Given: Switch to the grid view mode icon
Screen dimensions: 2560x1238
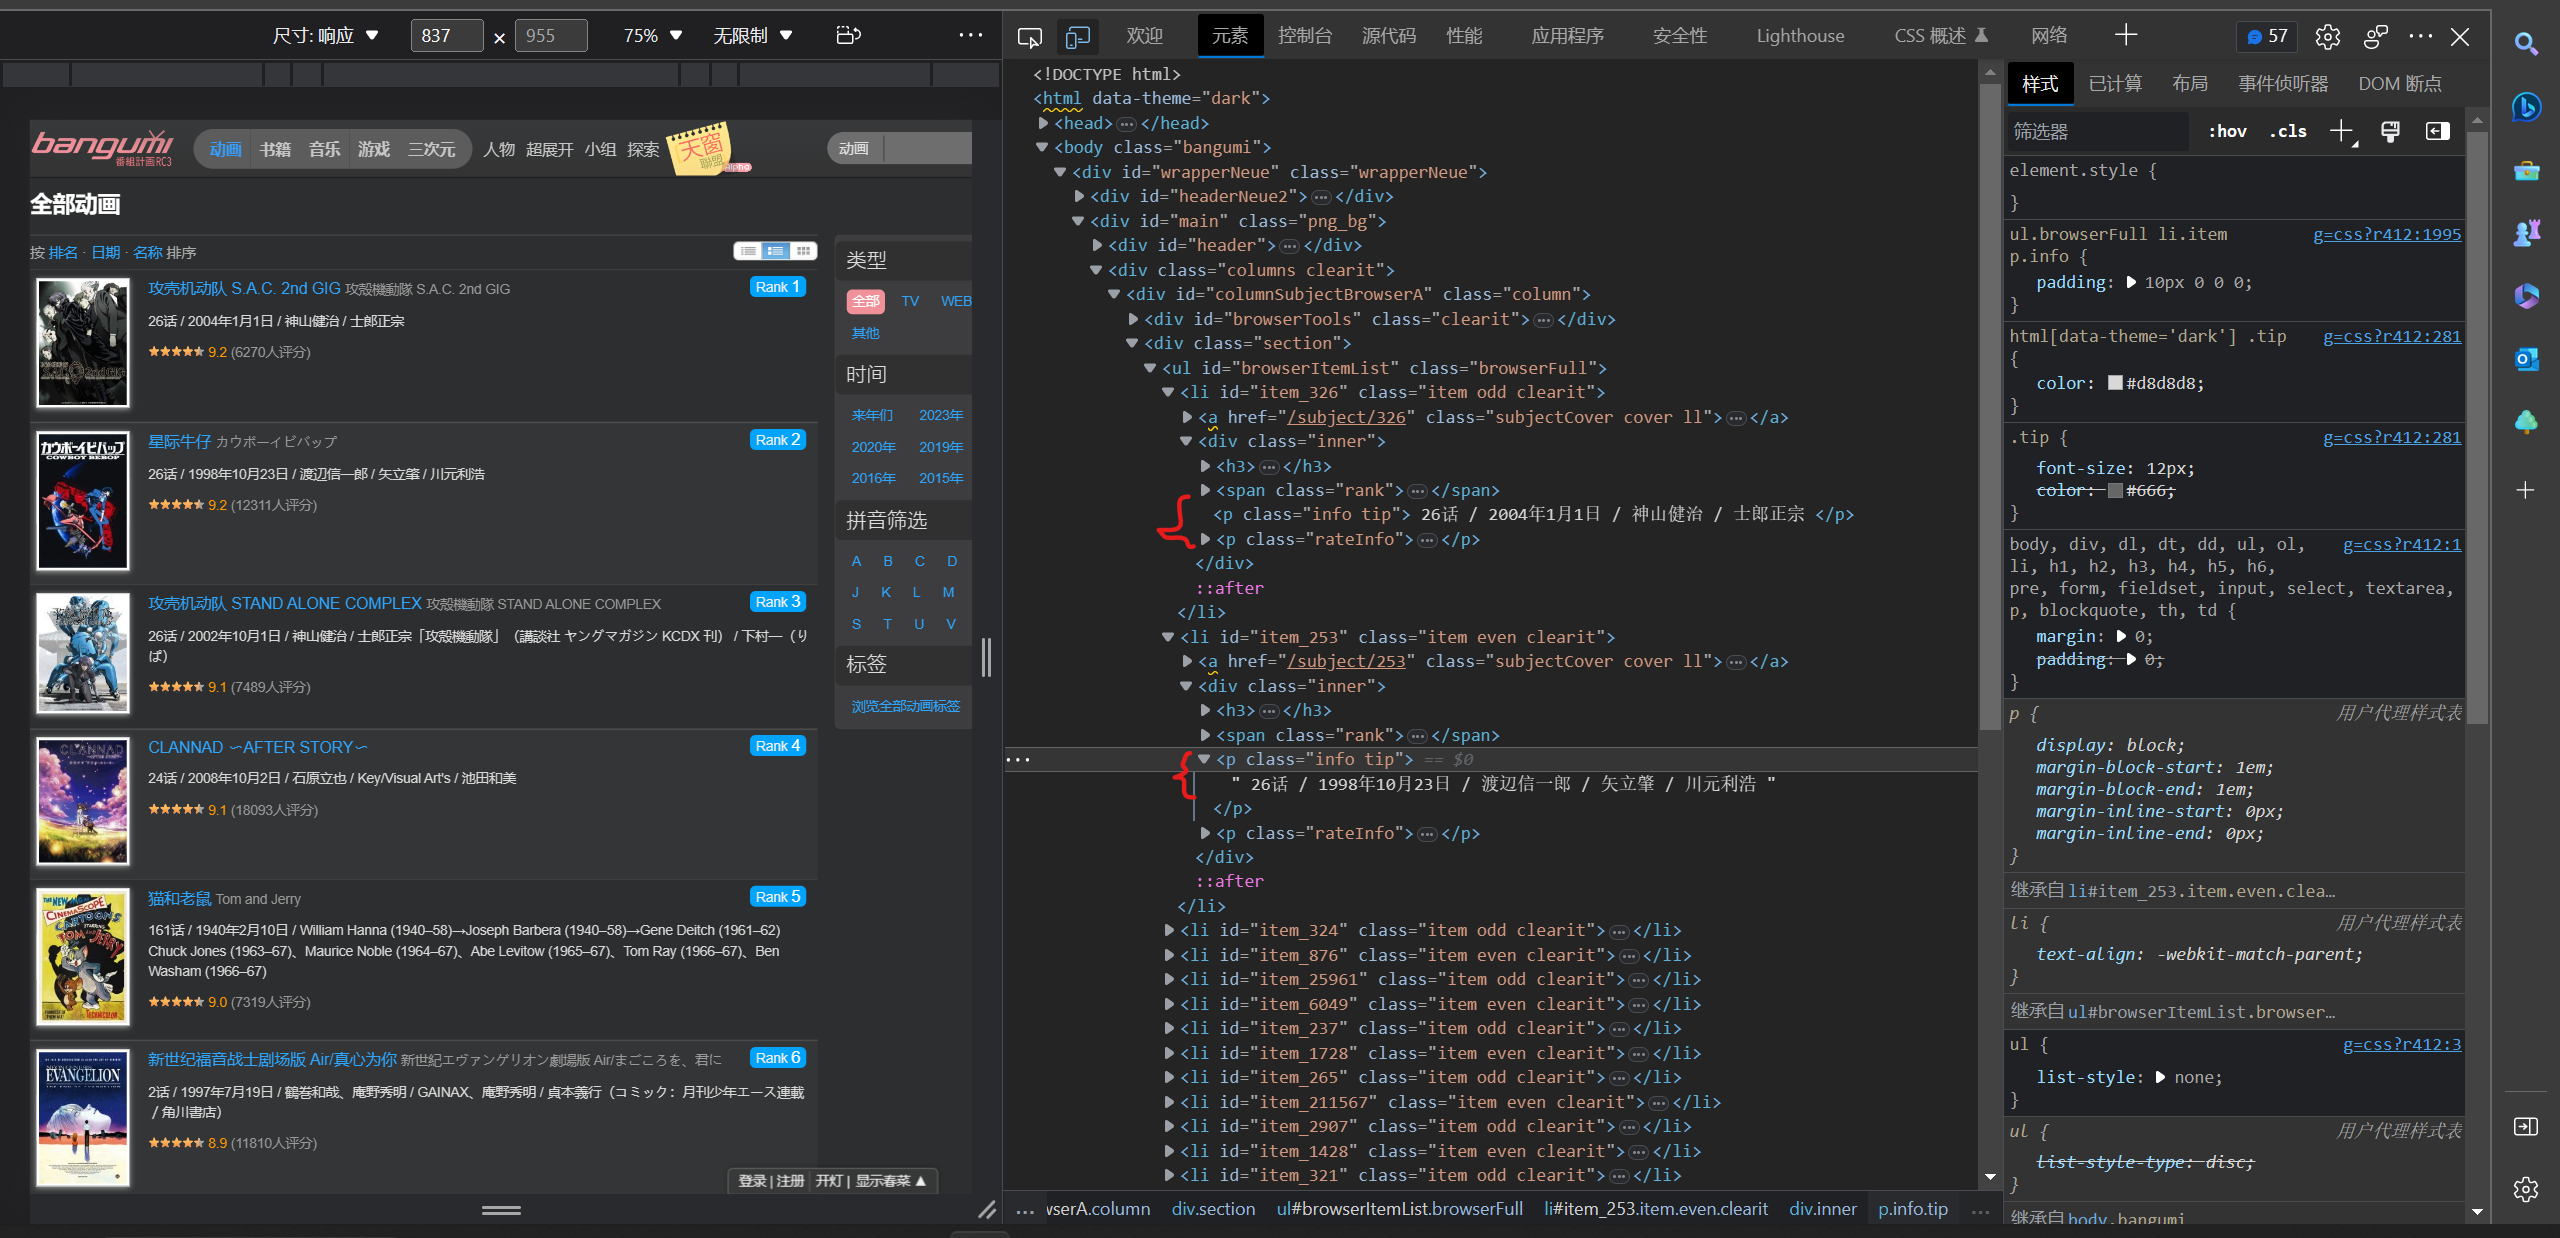Looking at the screenshot, I should coord(803,251).
